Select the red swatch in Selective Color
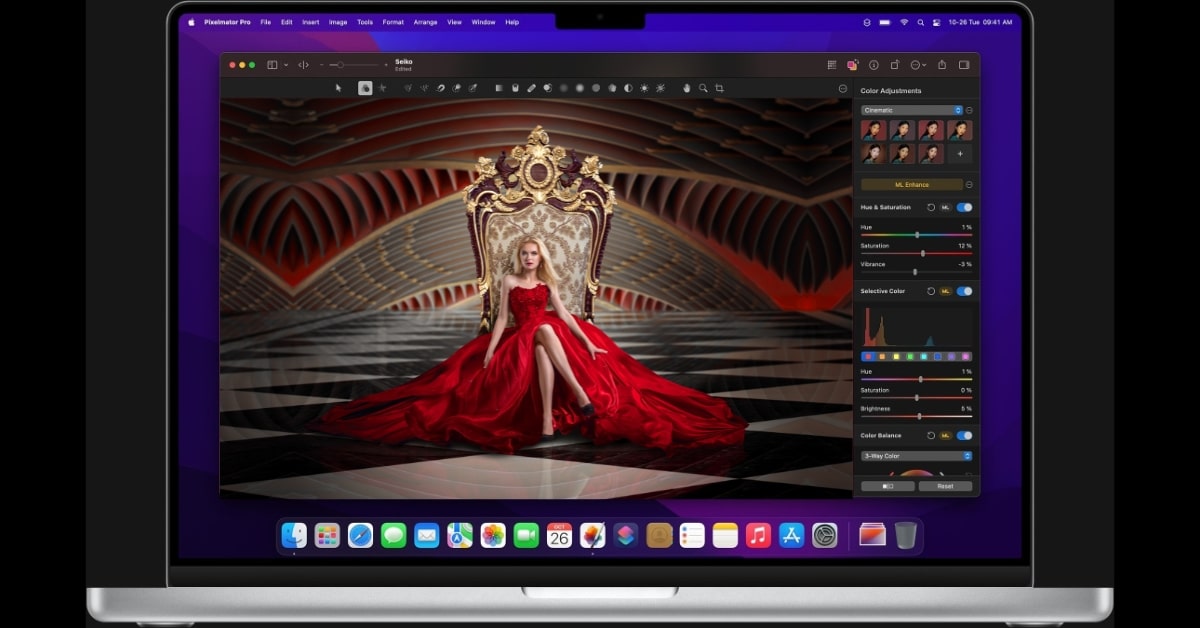The image size is (1200, 628). click(x=868, y=357)
